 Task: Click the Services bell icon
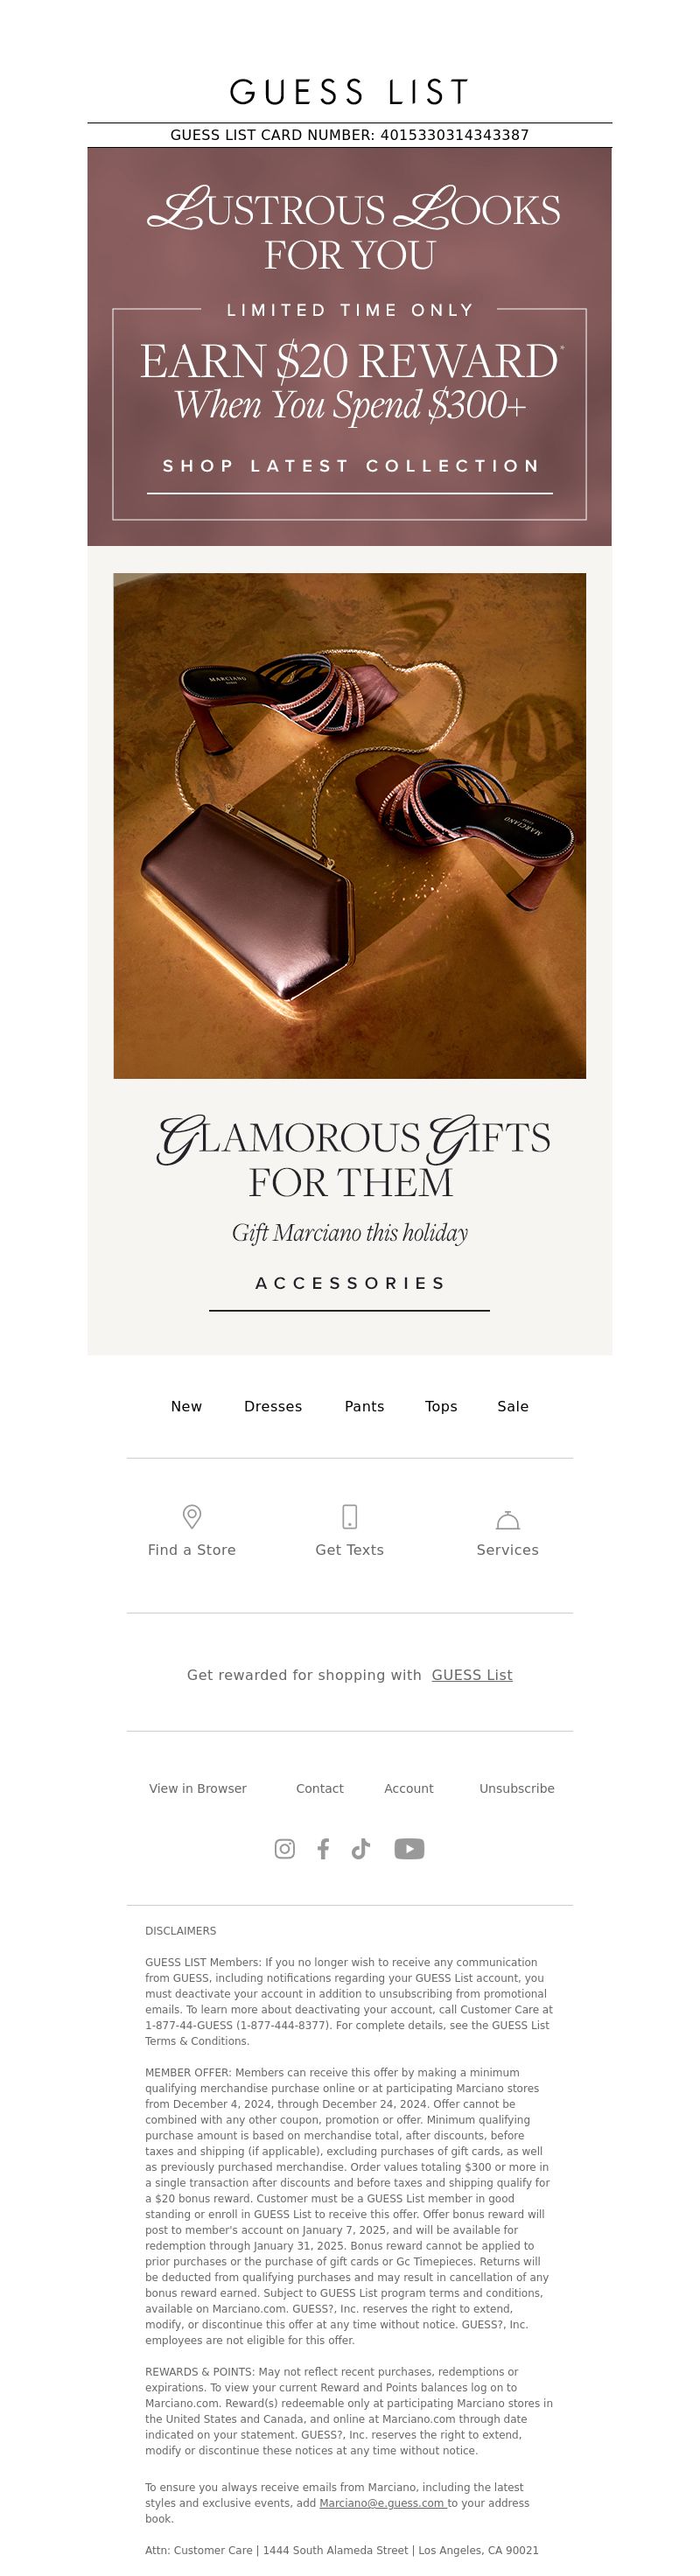(508, 1519)
